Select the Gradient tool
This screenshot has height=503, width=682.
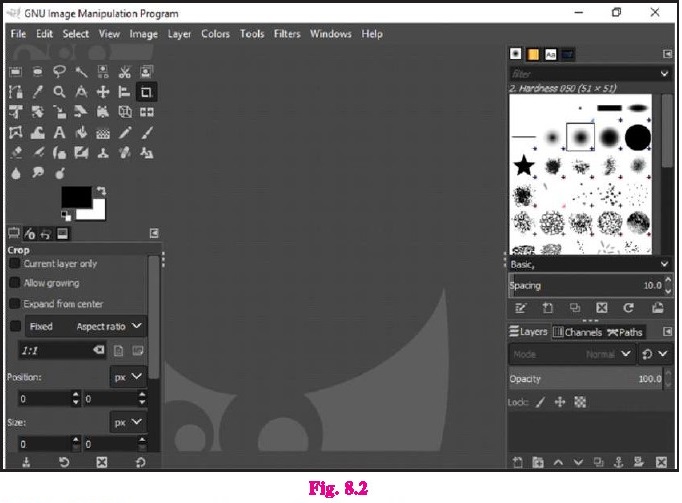click(103, 133)
